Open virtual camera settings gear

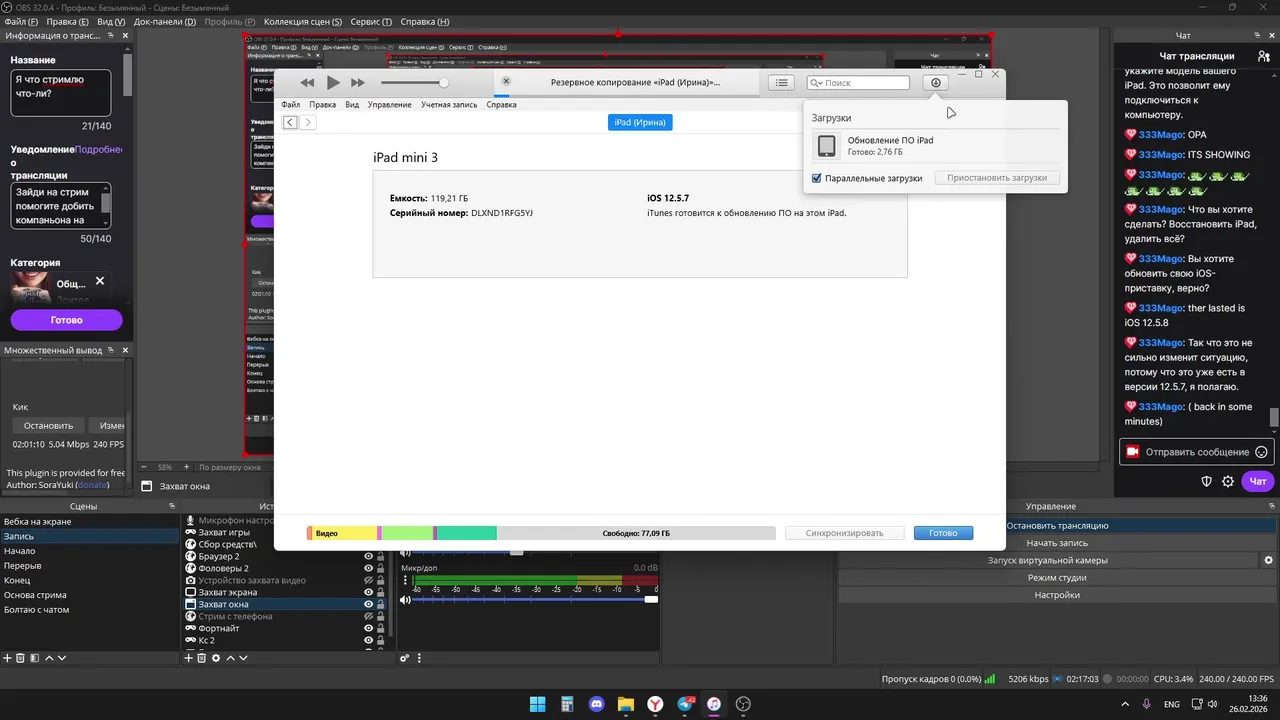click(x=1268, y=560)
